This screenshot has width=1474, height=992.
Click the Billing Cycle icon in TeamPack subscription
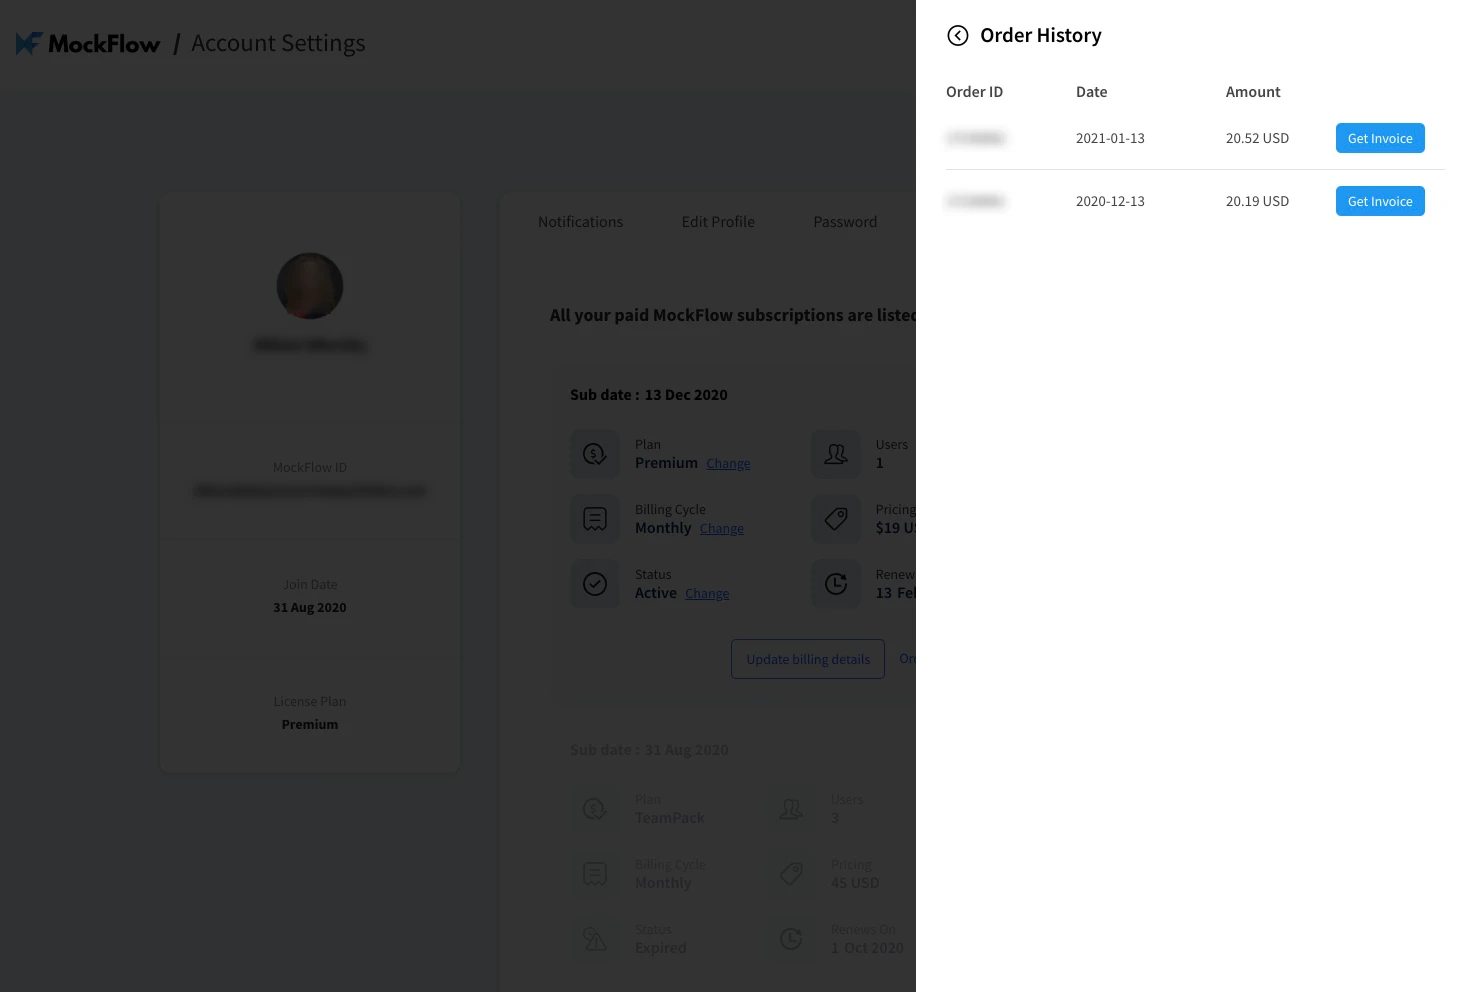(x=595, y=874)
